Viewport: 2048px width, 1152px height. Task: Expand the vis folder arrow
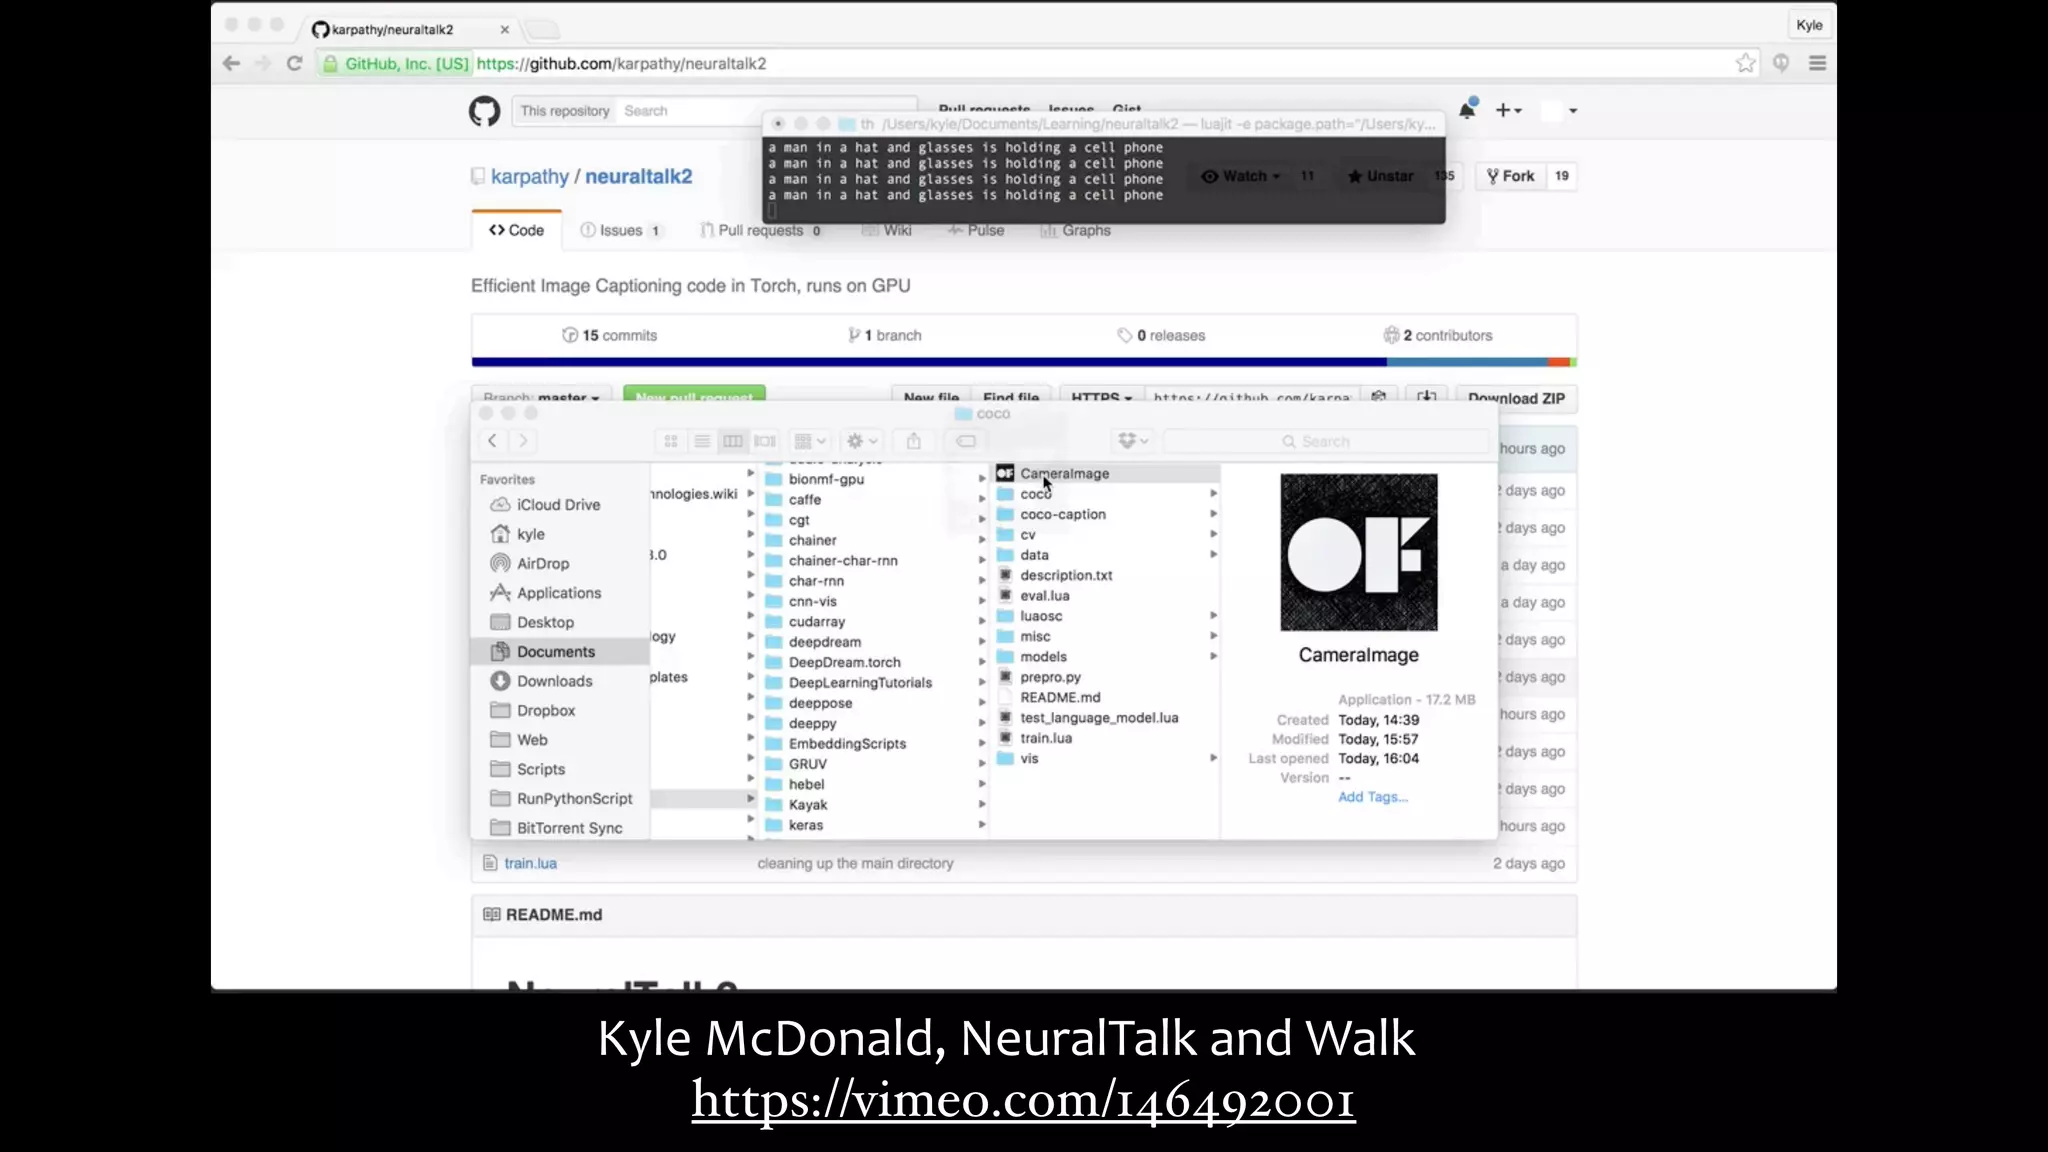1213,758
